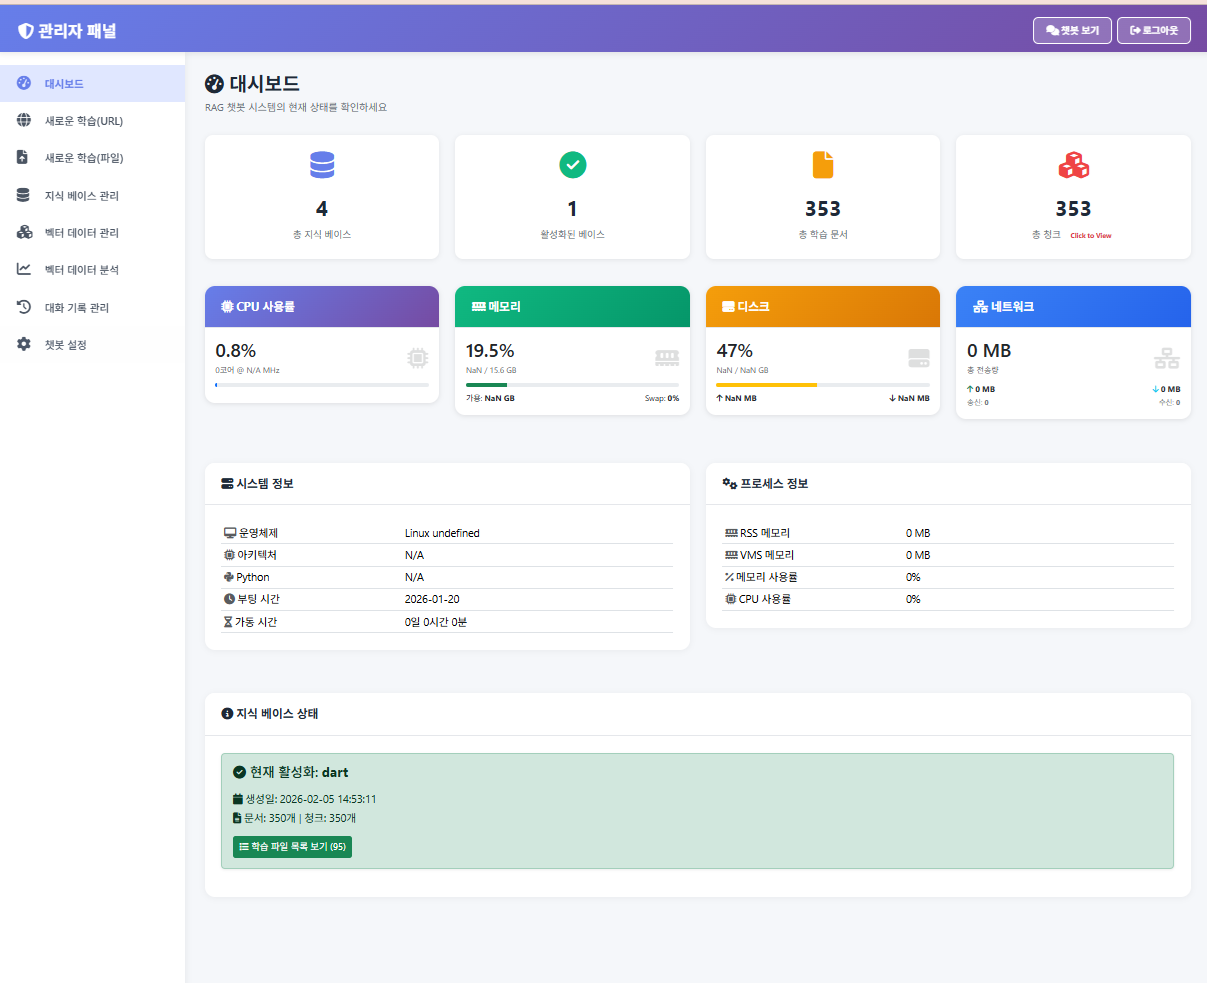Click the cubes icon for 벡터 데이터 관리
This screenshot has width=1207, height=983.
24,232
